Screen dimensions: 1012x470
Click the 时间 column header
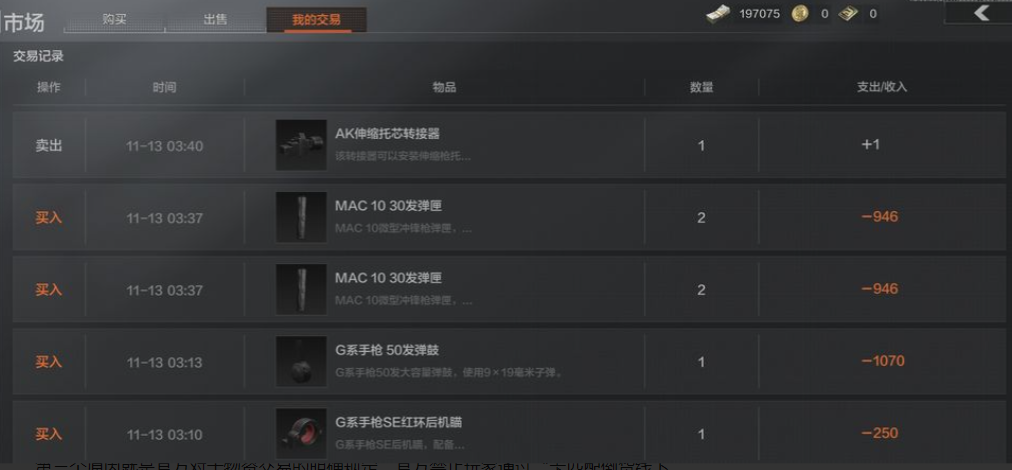click(x=165, y=87)
